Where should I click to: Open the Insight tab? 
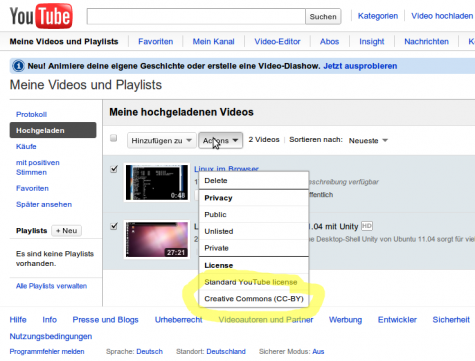click(372, 42)
